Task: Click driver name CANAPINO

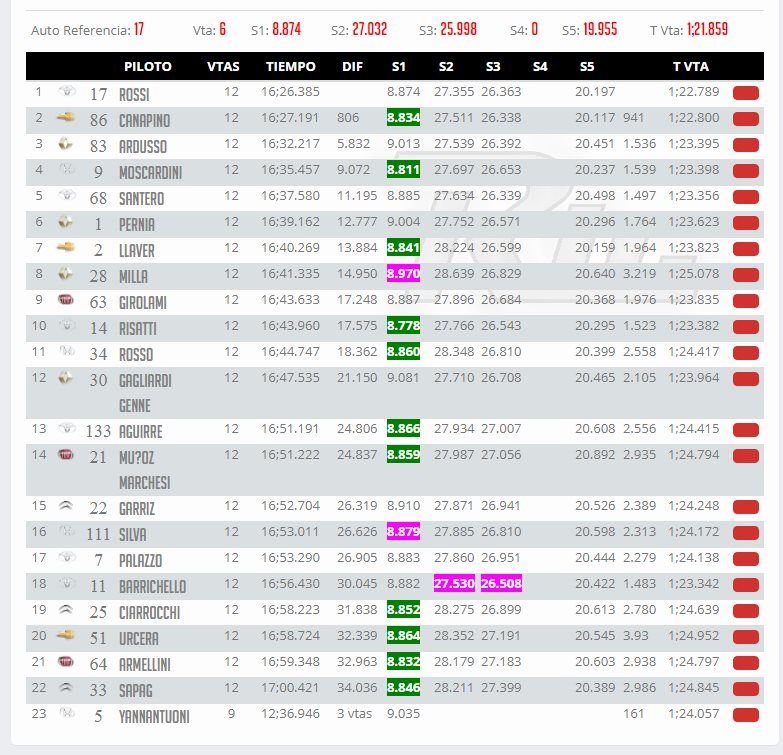Action: (144, 120)
